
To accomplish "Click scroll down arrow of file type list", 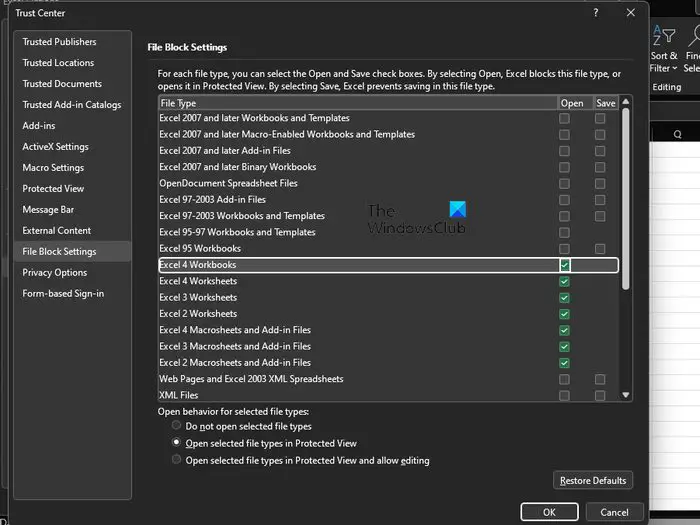I will pyautogui.click(x=625, y=395).
